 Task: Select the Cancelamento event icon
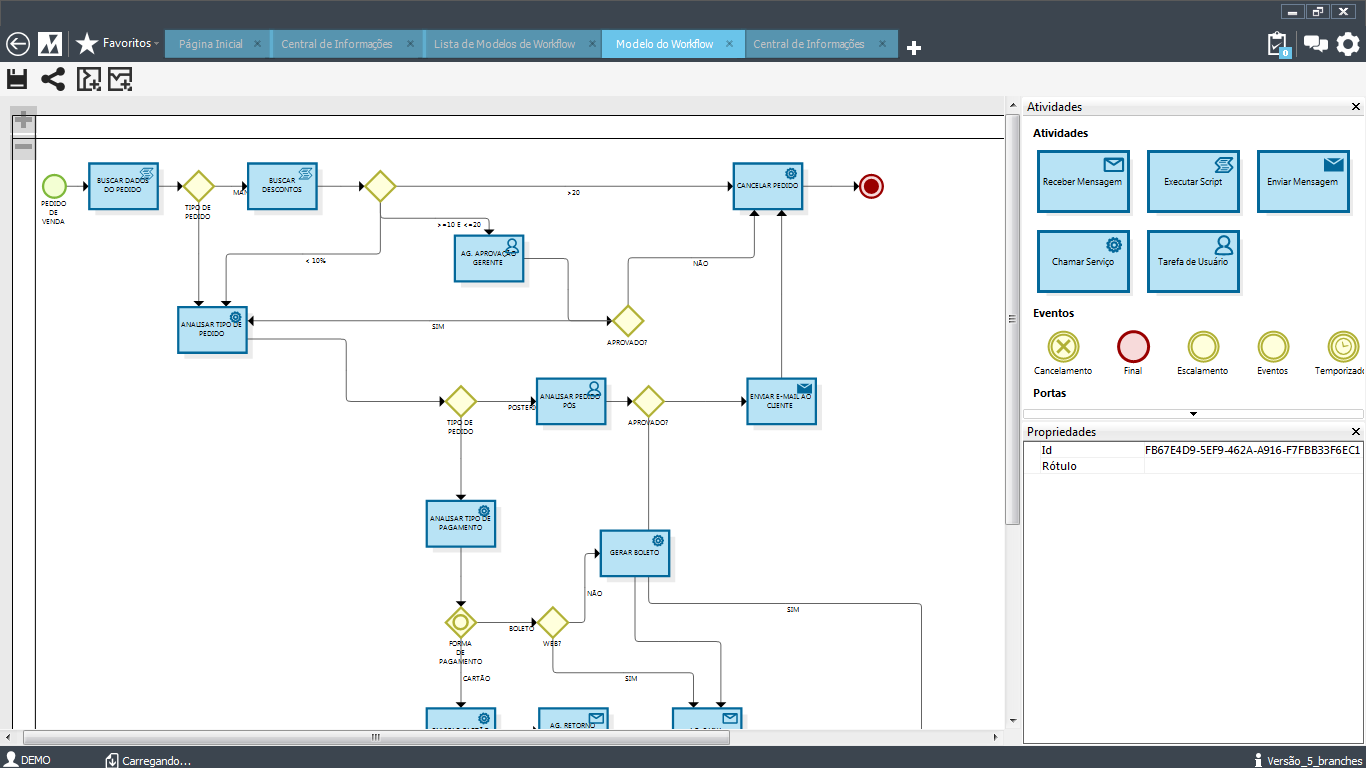pos(1063,347)
